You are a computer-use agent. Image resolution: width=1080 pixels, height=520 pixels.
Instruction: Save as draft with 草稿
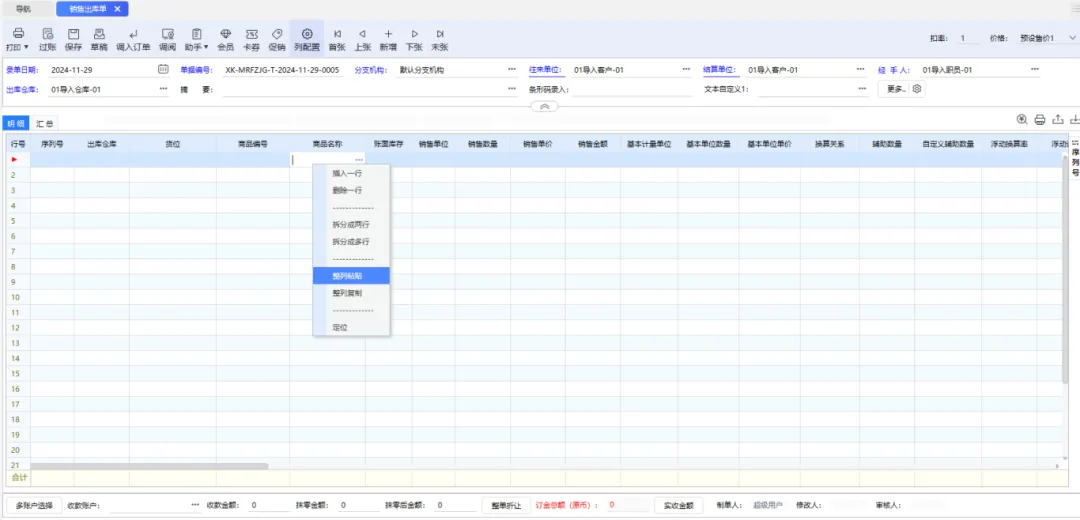(99, 40)
